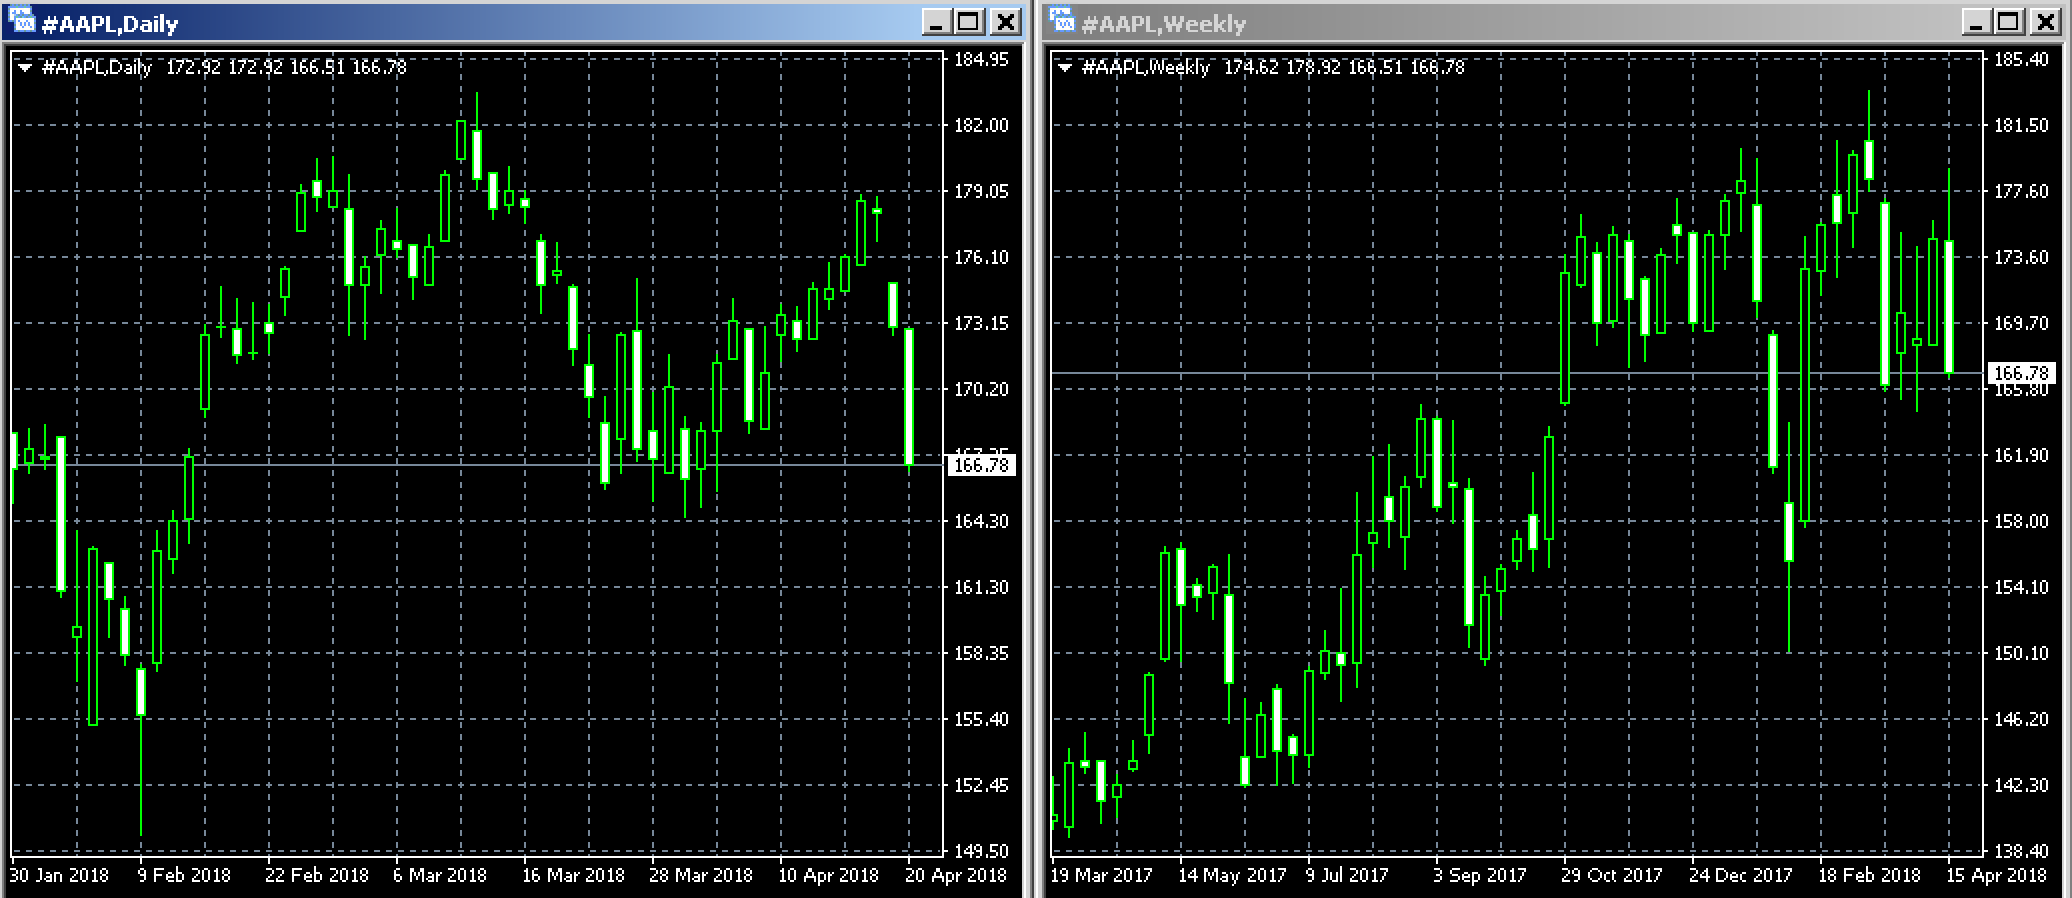Click the 142.30 price level on the Weekly scale
The width and height of the screenshot is (2072, 898).
pyautogui.click(x=2021, y=786)
